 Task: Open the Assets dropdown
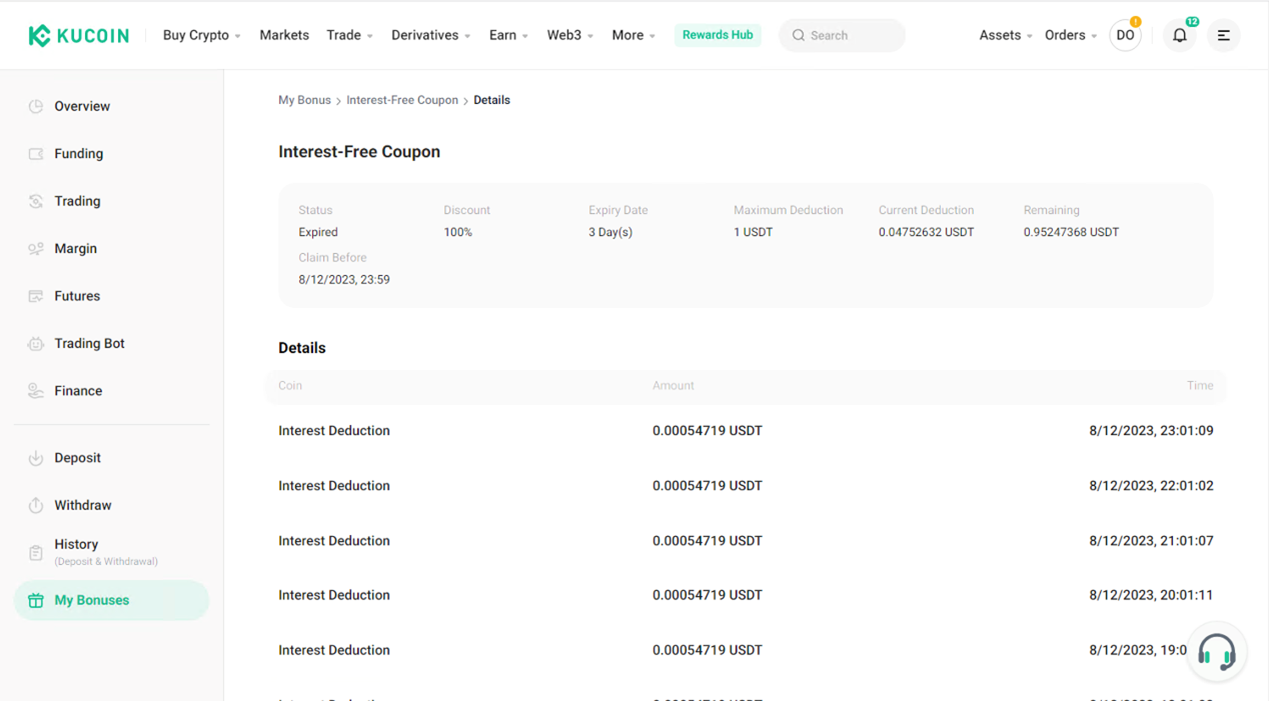1006,35
